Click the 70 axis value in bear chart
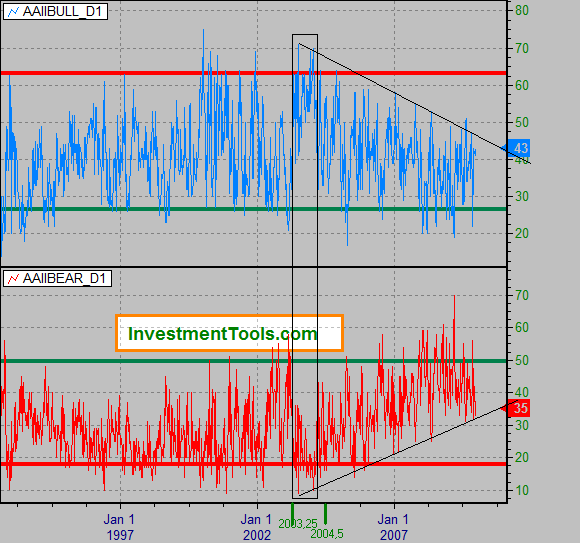 (522, 295)
